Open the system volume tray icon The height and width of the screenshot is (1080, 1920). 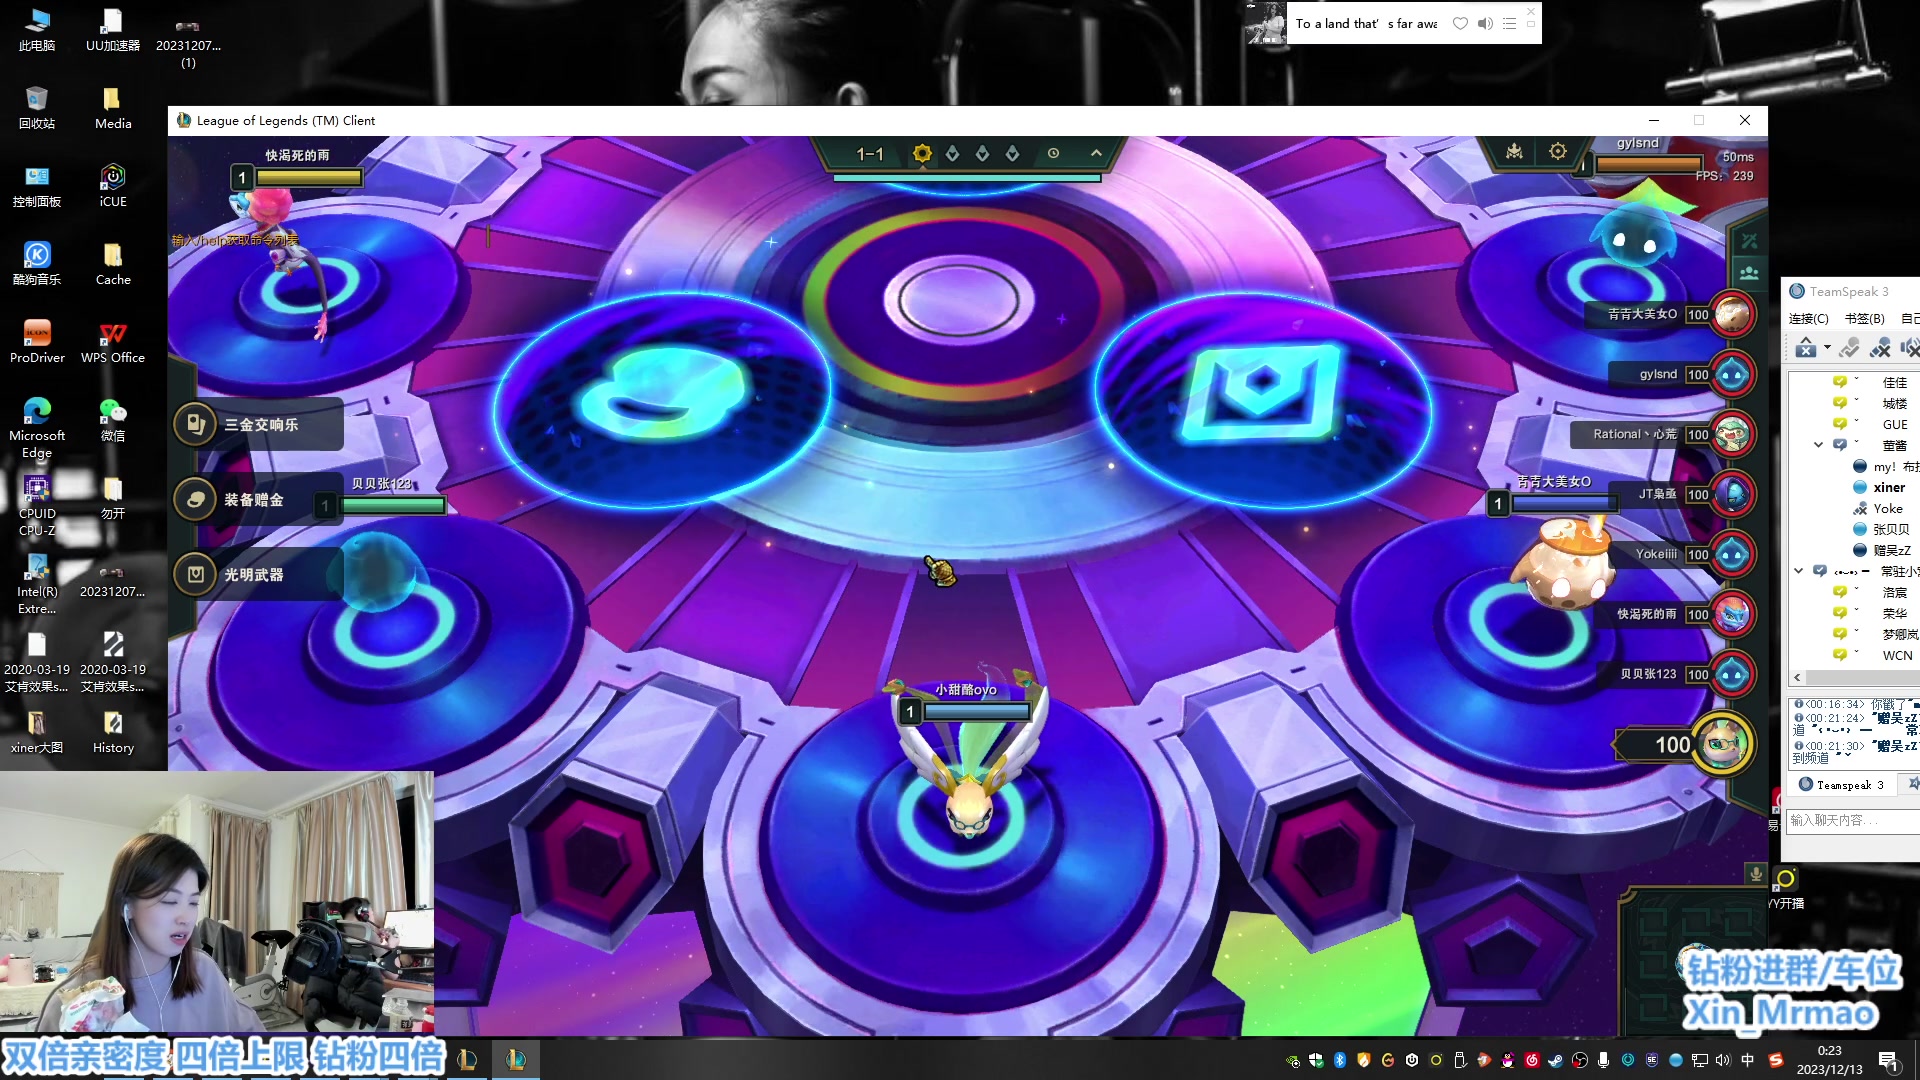1722,1060
